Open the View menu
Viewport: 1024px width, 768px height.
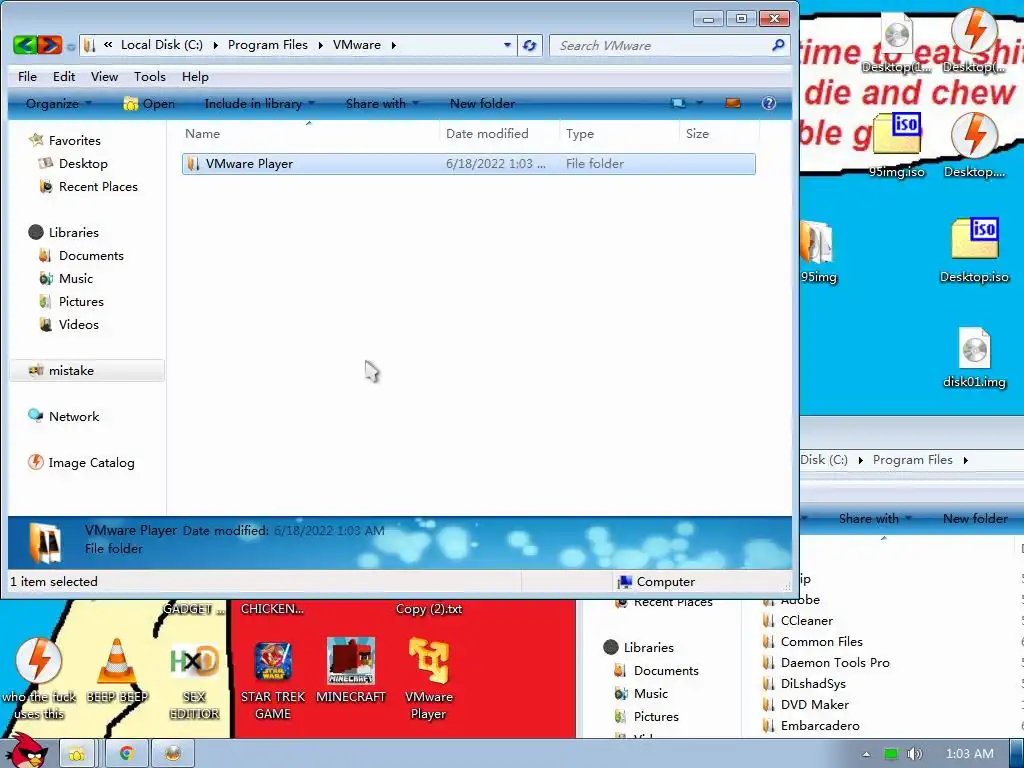pyautogui.click(x=104, y=76)
